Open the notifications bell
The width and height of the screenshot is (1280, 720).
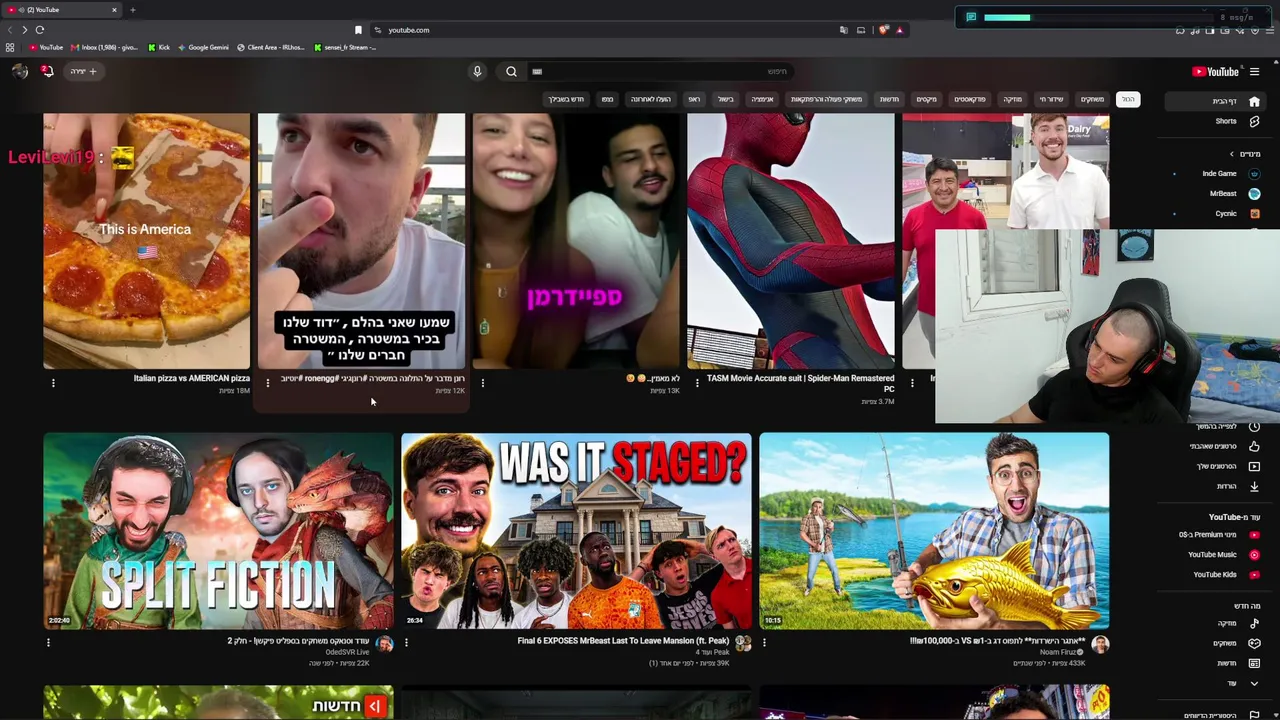tap(47, 71)
